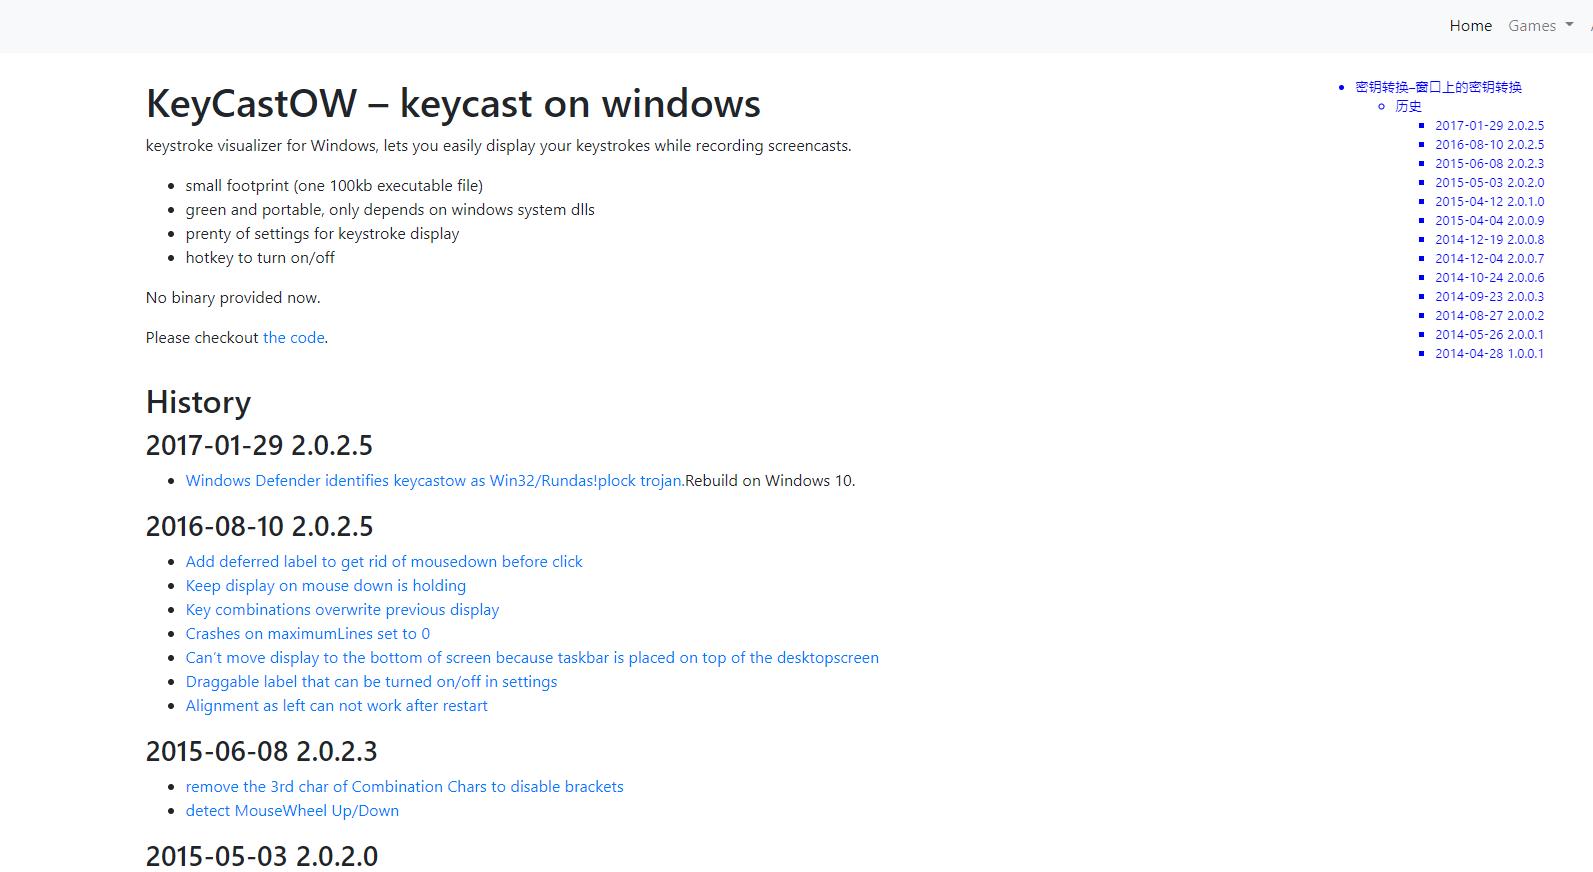Image resolution: width=1593 pixels, height=872 pixels.
Task: Select 2014-04-28 1.0.0.1 contents entry
Action: point(1489,353)
